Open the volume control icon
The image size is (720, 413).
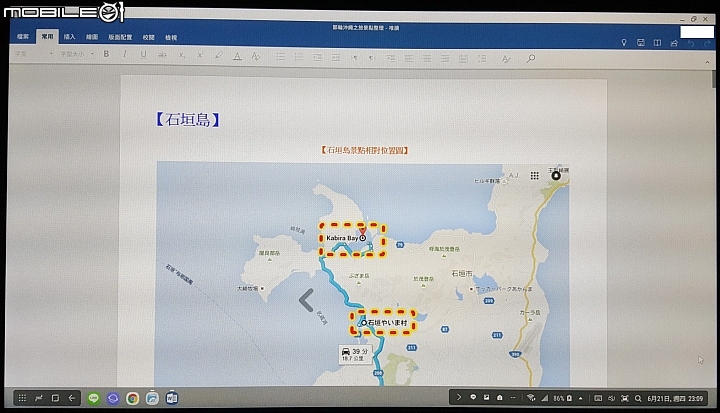[611, 398]
